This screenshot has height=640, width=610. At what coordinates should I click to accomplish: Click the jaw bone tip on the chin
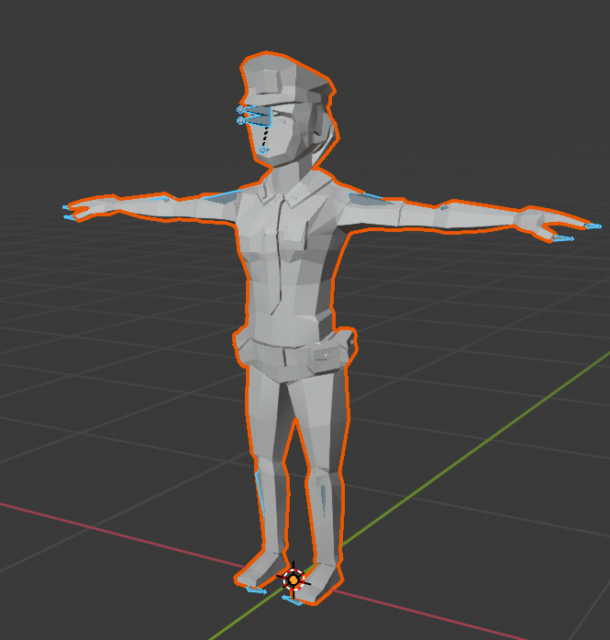pos(263,150)
